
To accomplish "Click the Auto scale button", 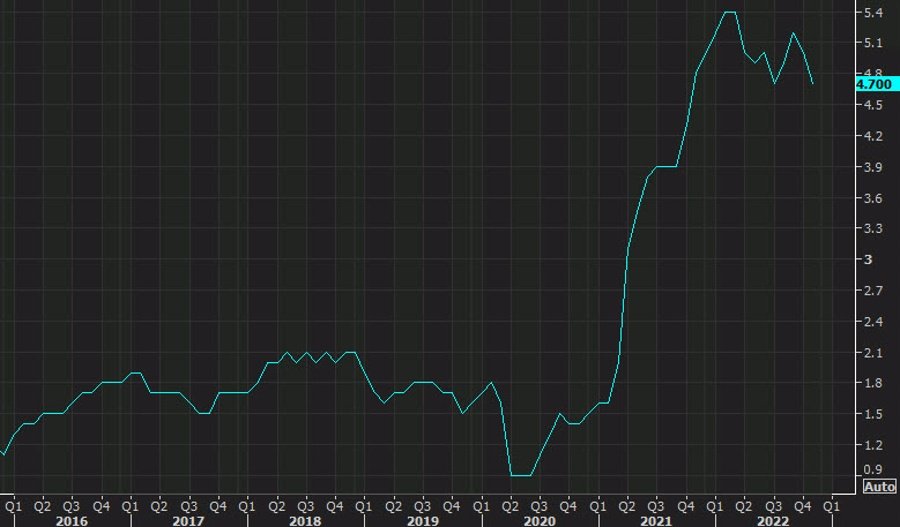I will coord(879,487).
